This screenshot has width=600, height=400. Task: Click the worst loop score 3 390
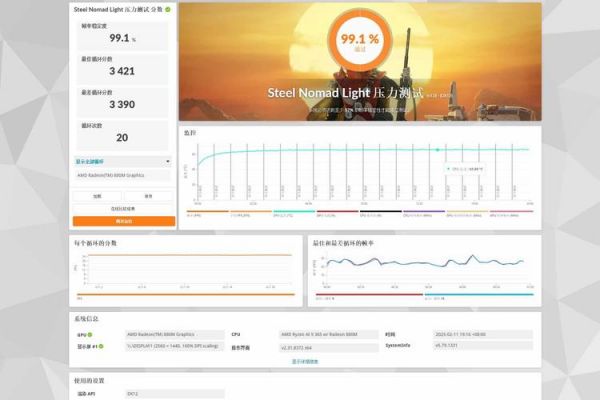(x=122, y=104)
